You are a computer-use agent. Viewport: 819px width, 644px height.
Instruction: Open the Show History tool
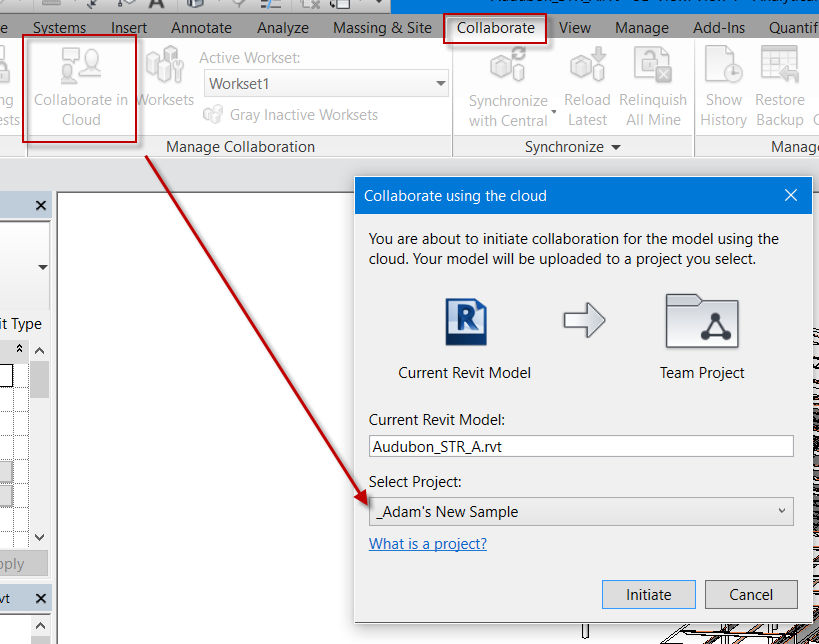tap(723, 87)
